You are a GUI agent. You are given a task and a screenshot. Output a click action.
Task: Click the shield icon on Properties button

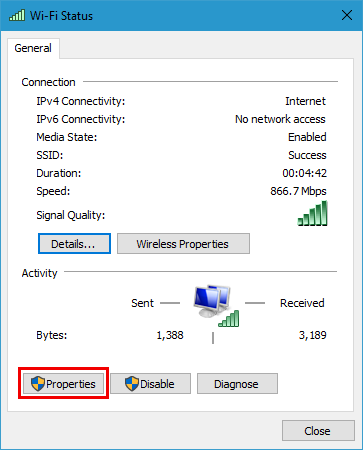tap(38, 384)
